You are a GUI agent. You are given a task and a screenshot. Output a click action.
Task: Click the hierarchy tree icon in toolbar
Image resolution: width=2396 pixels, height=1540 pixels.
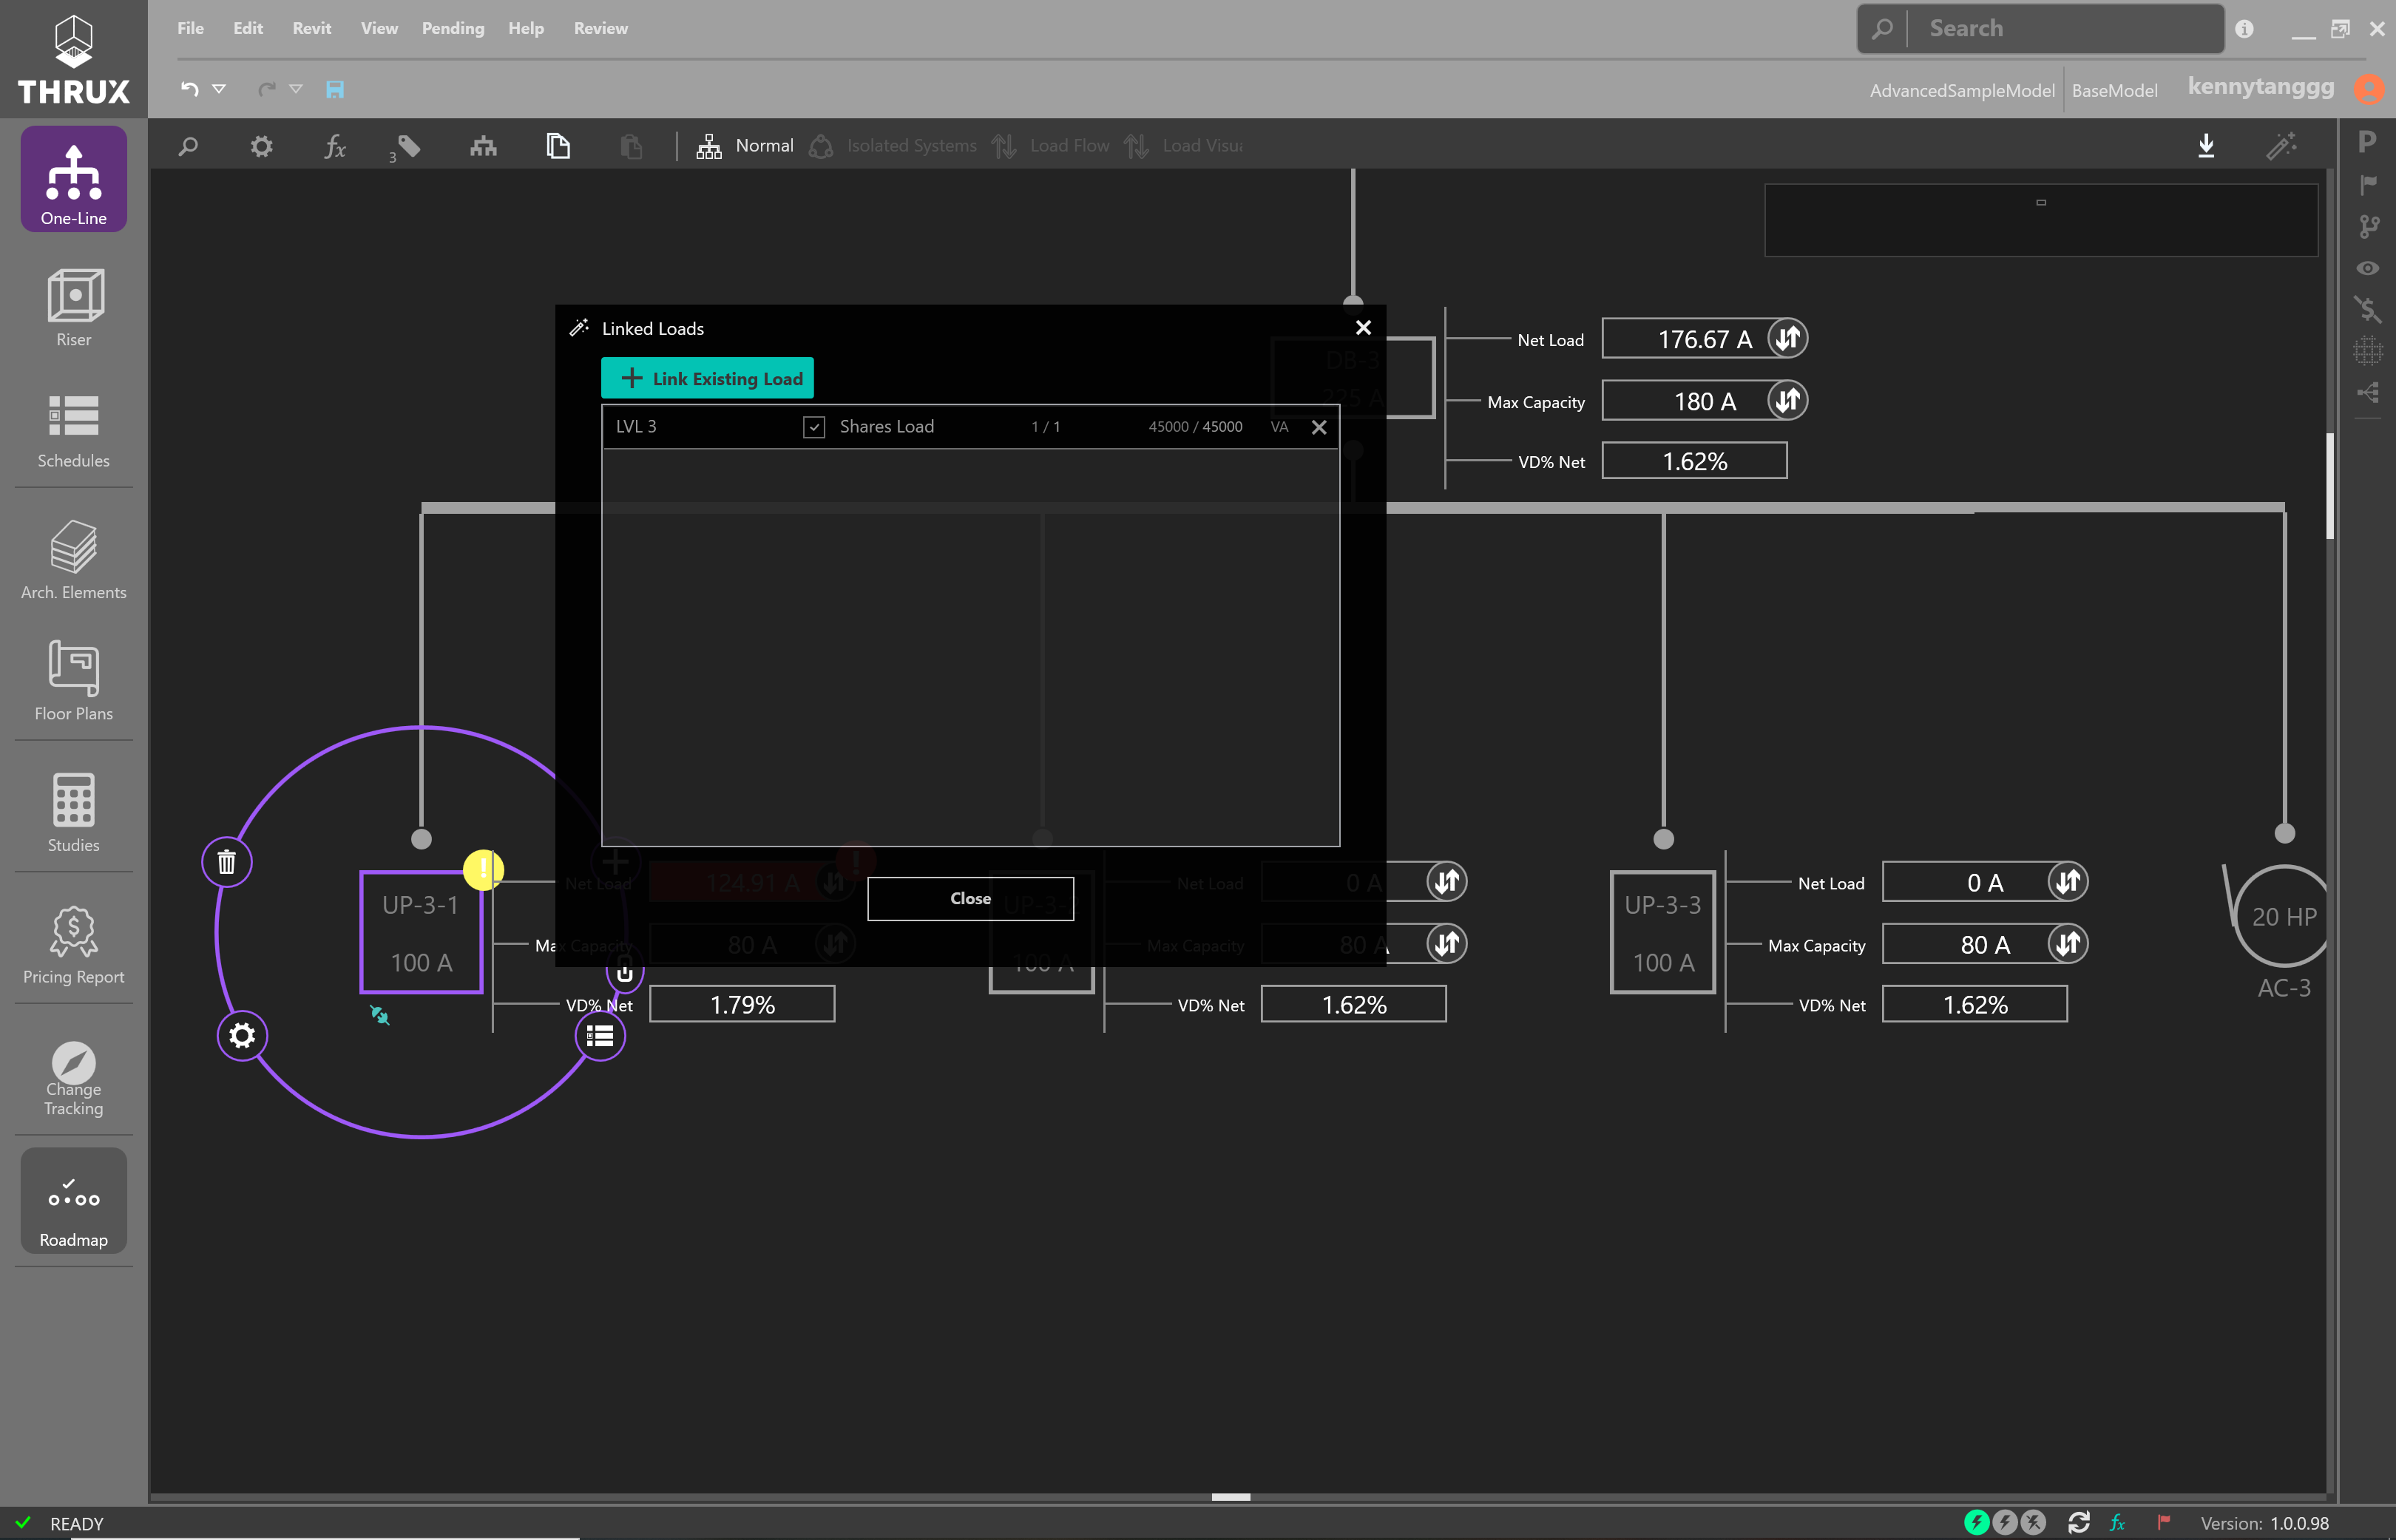[x=483, y=146]
